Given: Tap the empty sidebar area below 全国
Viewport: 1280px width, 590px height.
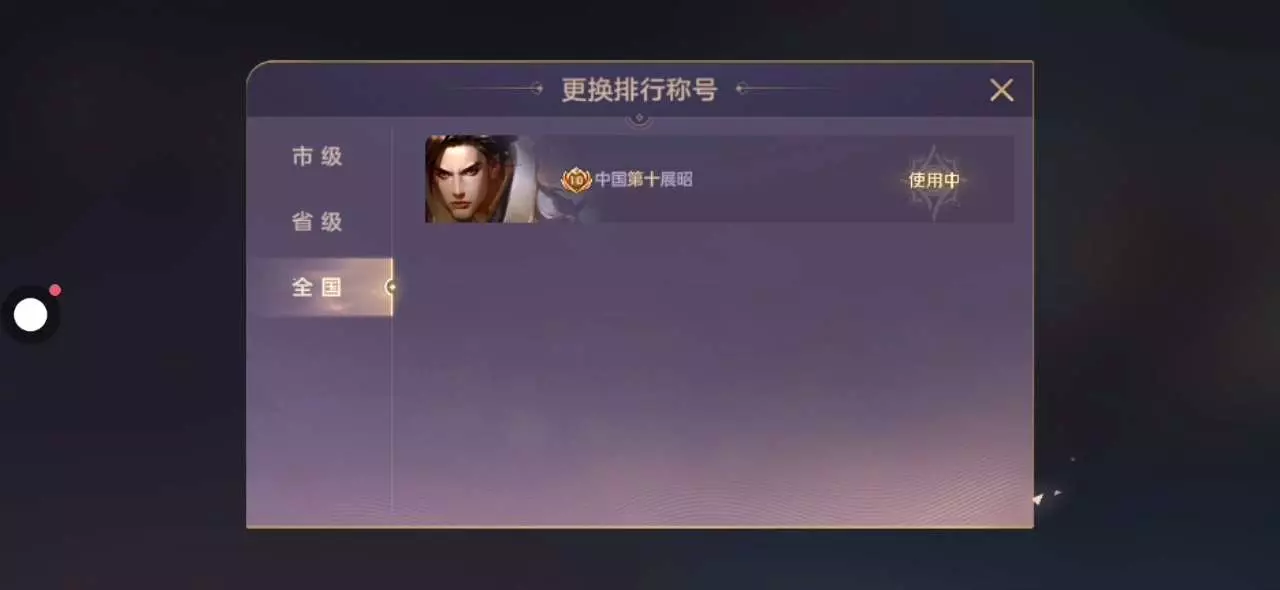Looking at the screenshot, I should click(319, 420).
